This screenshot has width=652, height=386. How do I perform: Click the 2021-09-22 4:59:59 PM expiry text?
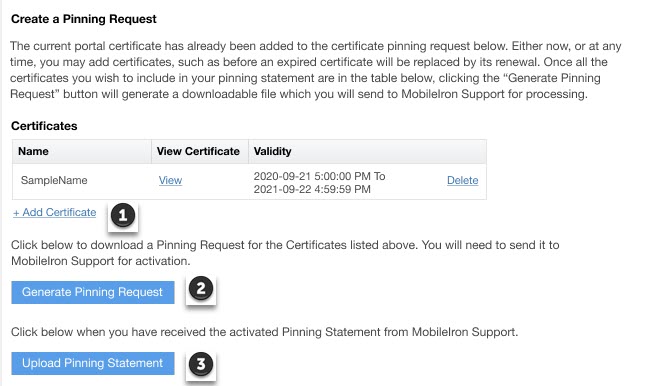312,189
